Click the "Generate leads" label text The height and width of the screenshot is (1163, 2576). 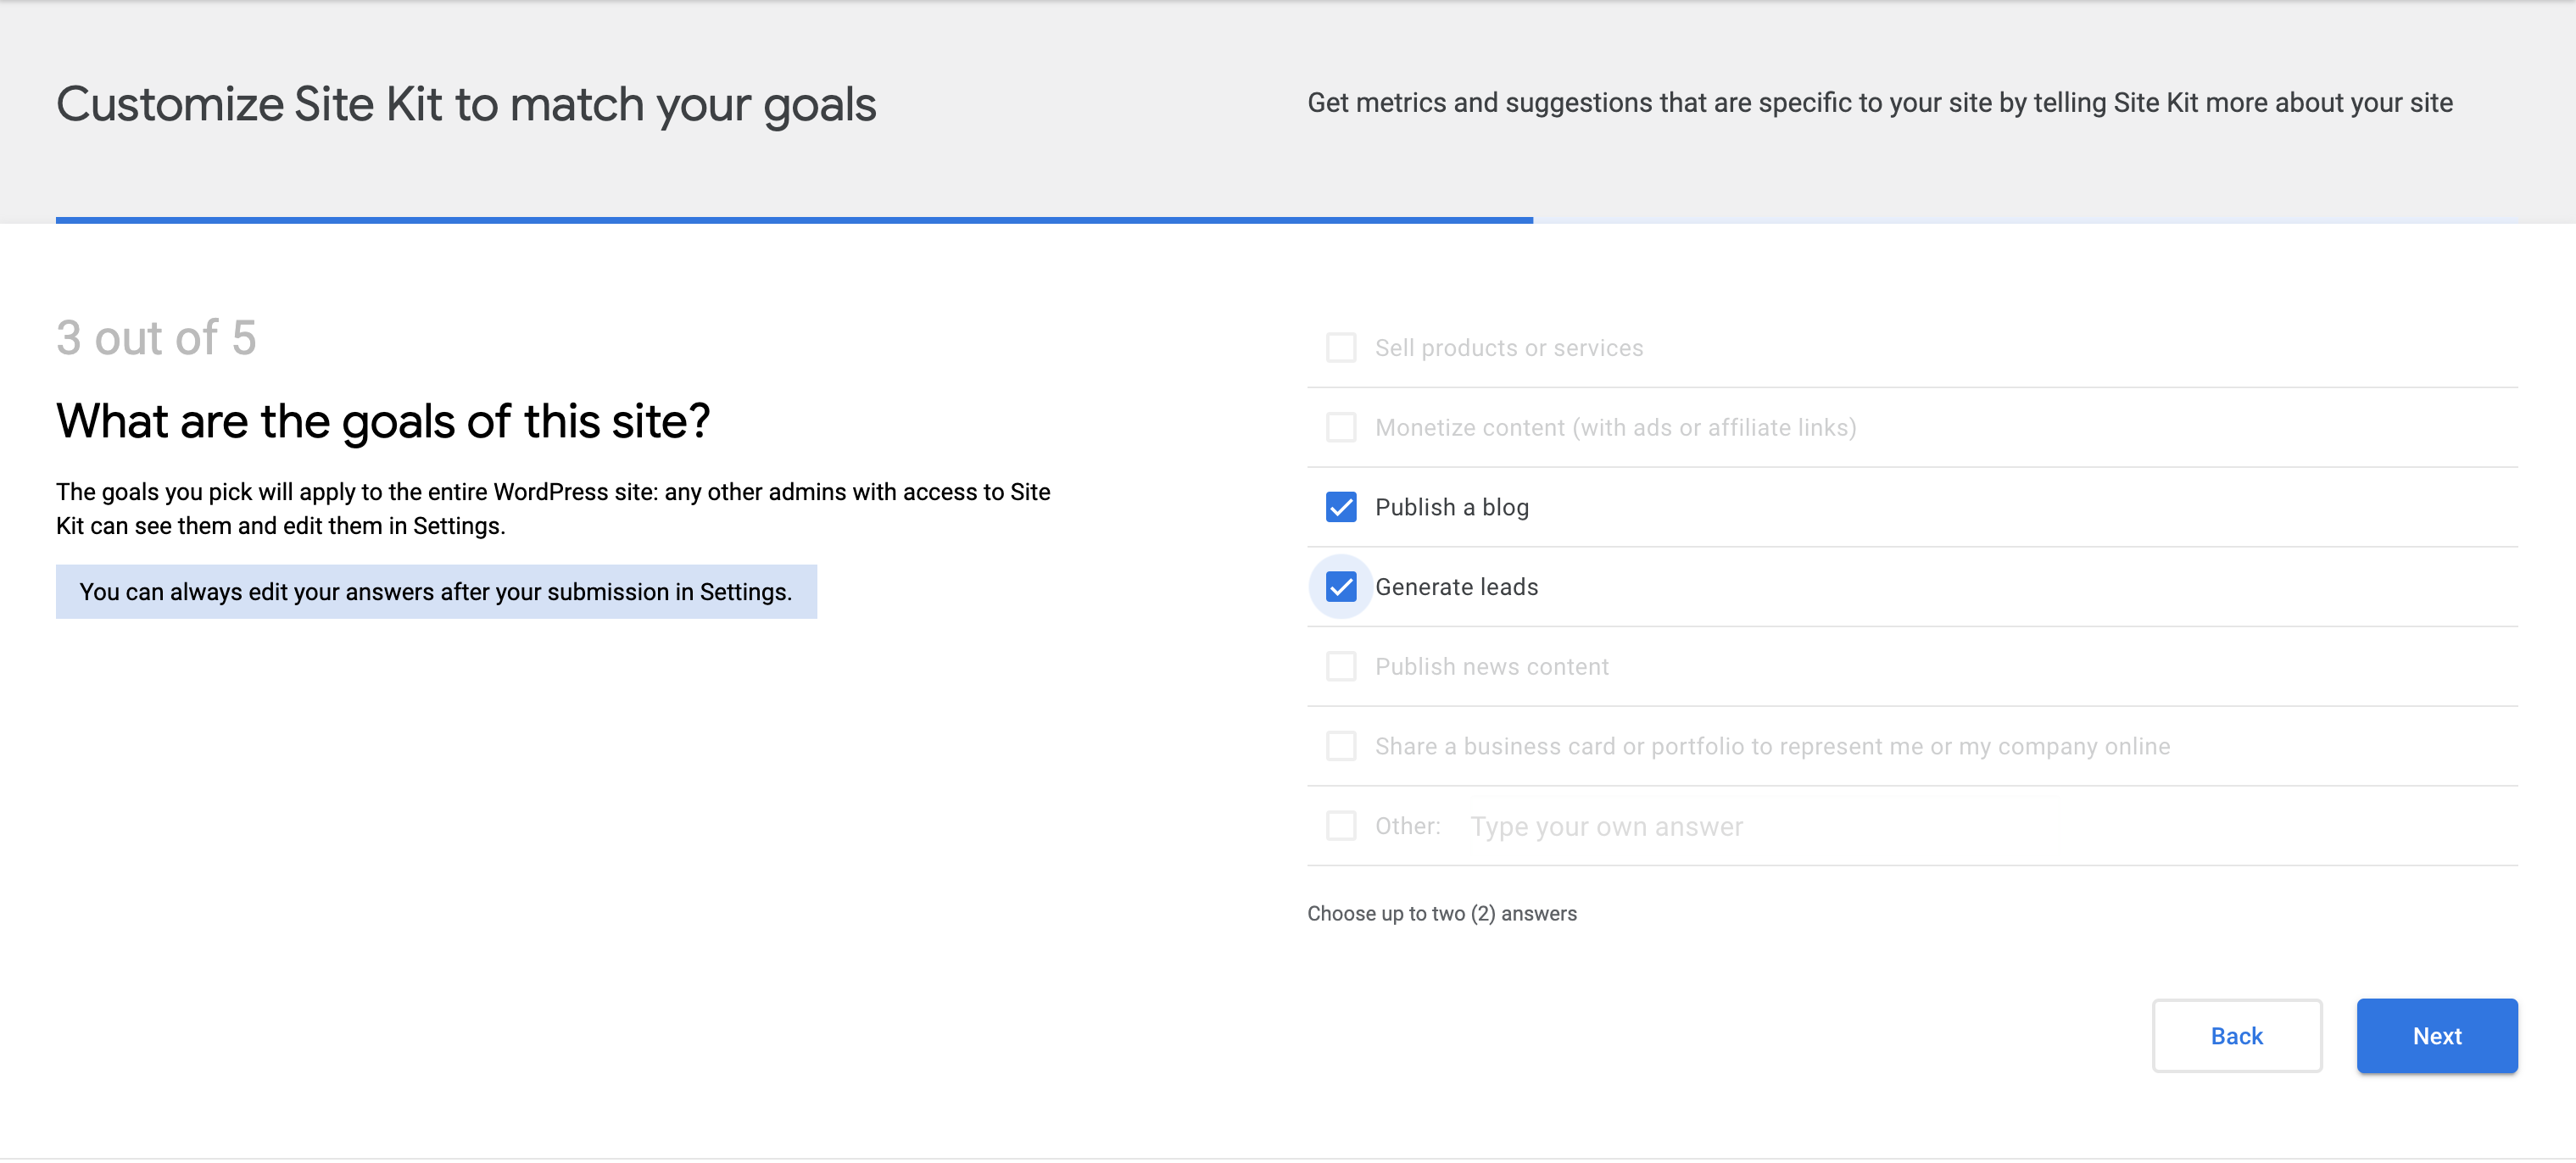tap(1457, 587)
